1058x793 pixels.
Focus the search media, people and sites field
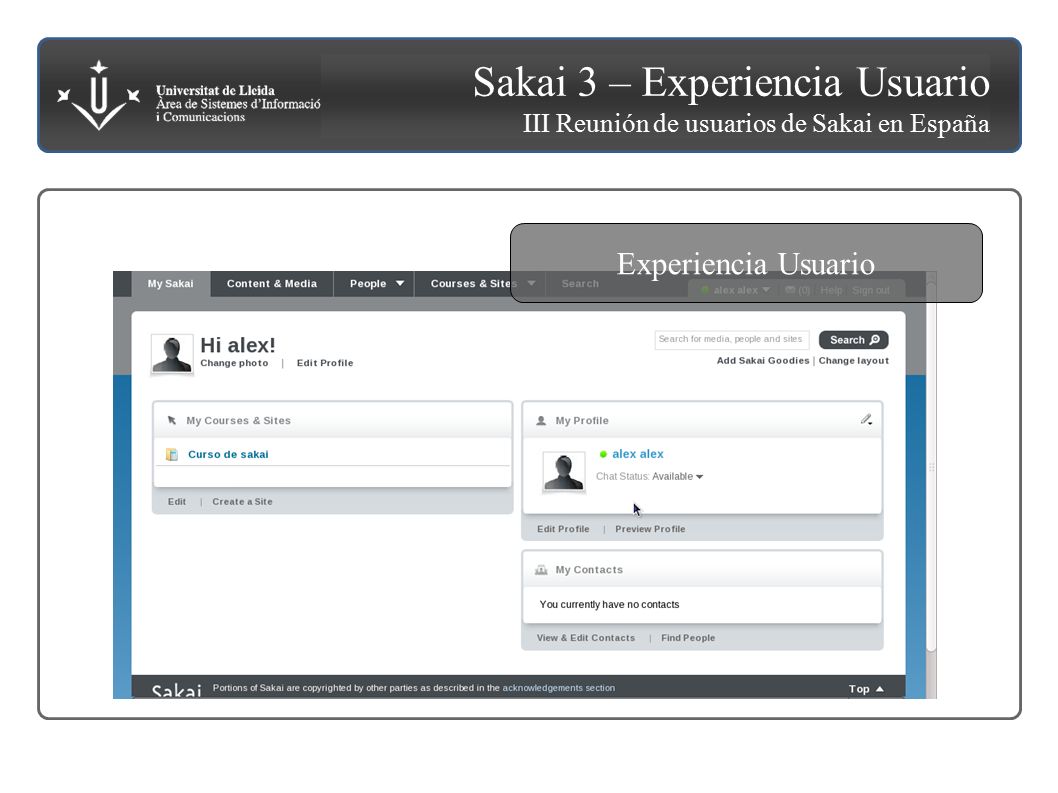(x=731, y=339)
